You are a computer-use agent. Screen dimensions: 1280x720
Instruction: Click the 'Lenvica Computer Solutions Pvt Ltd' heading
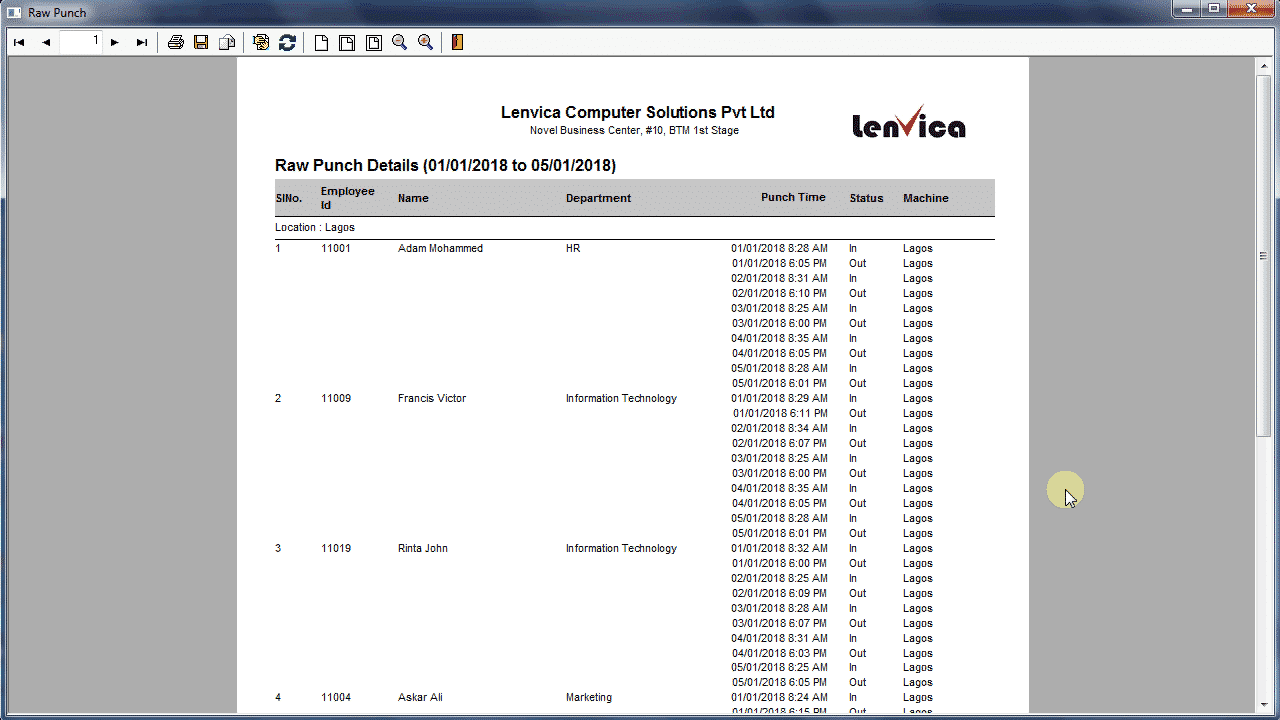[x=638, y=112]
